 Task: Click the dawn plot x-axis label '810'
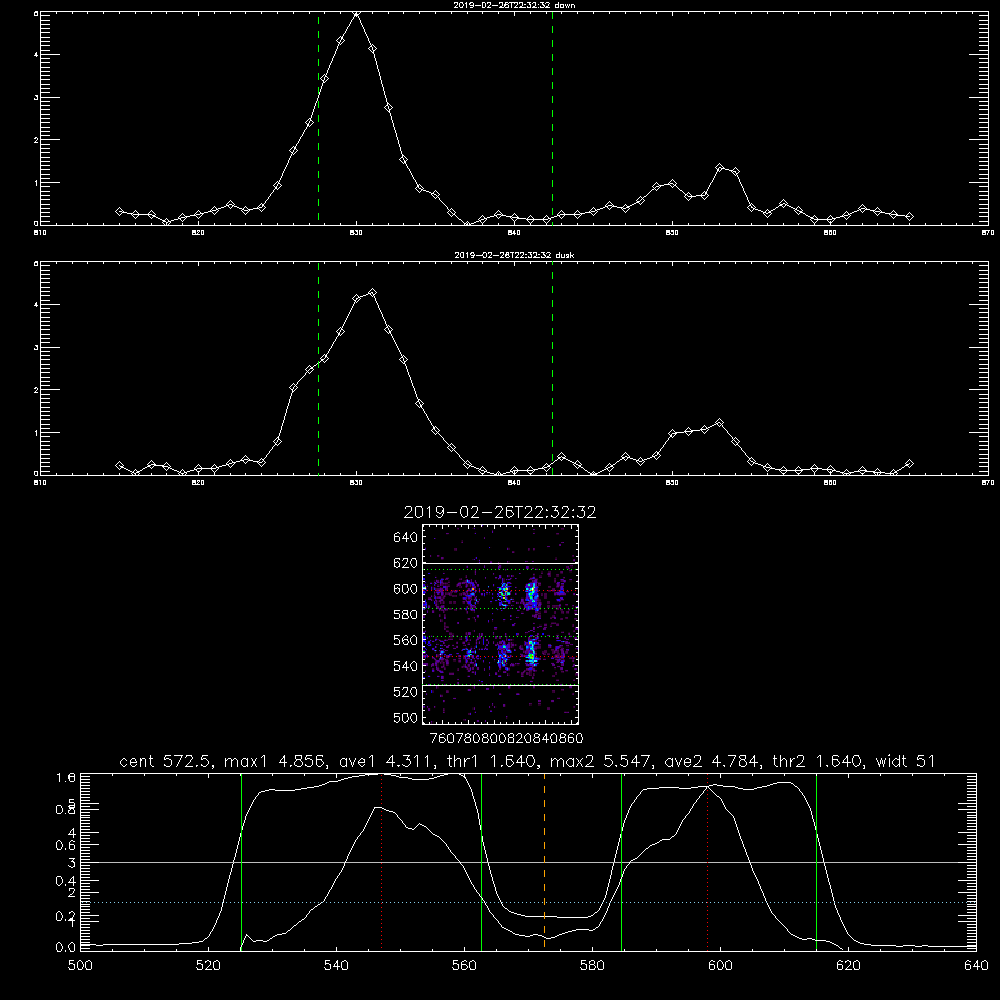40,233
